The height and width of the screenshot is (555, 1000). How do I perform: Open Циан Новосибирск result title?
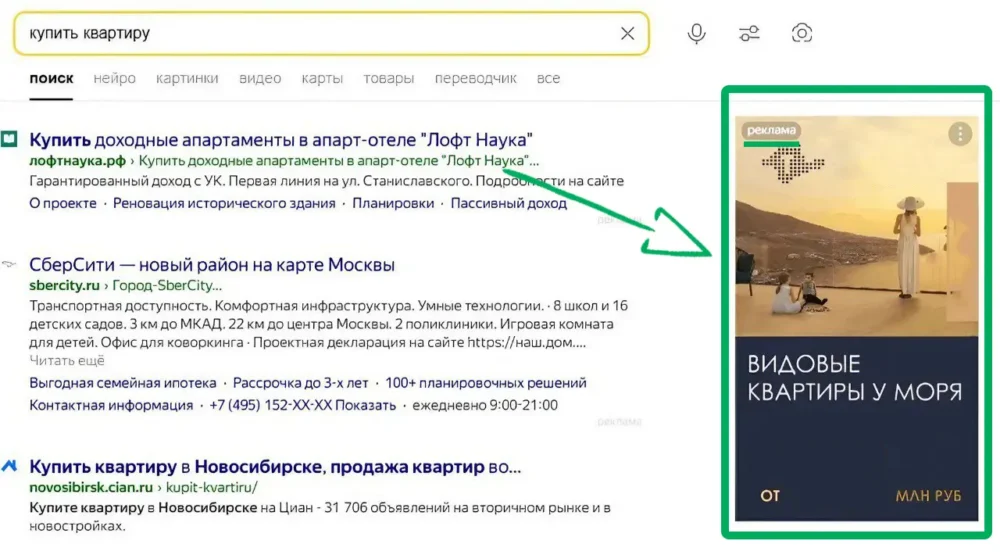[x=275, y=467]
